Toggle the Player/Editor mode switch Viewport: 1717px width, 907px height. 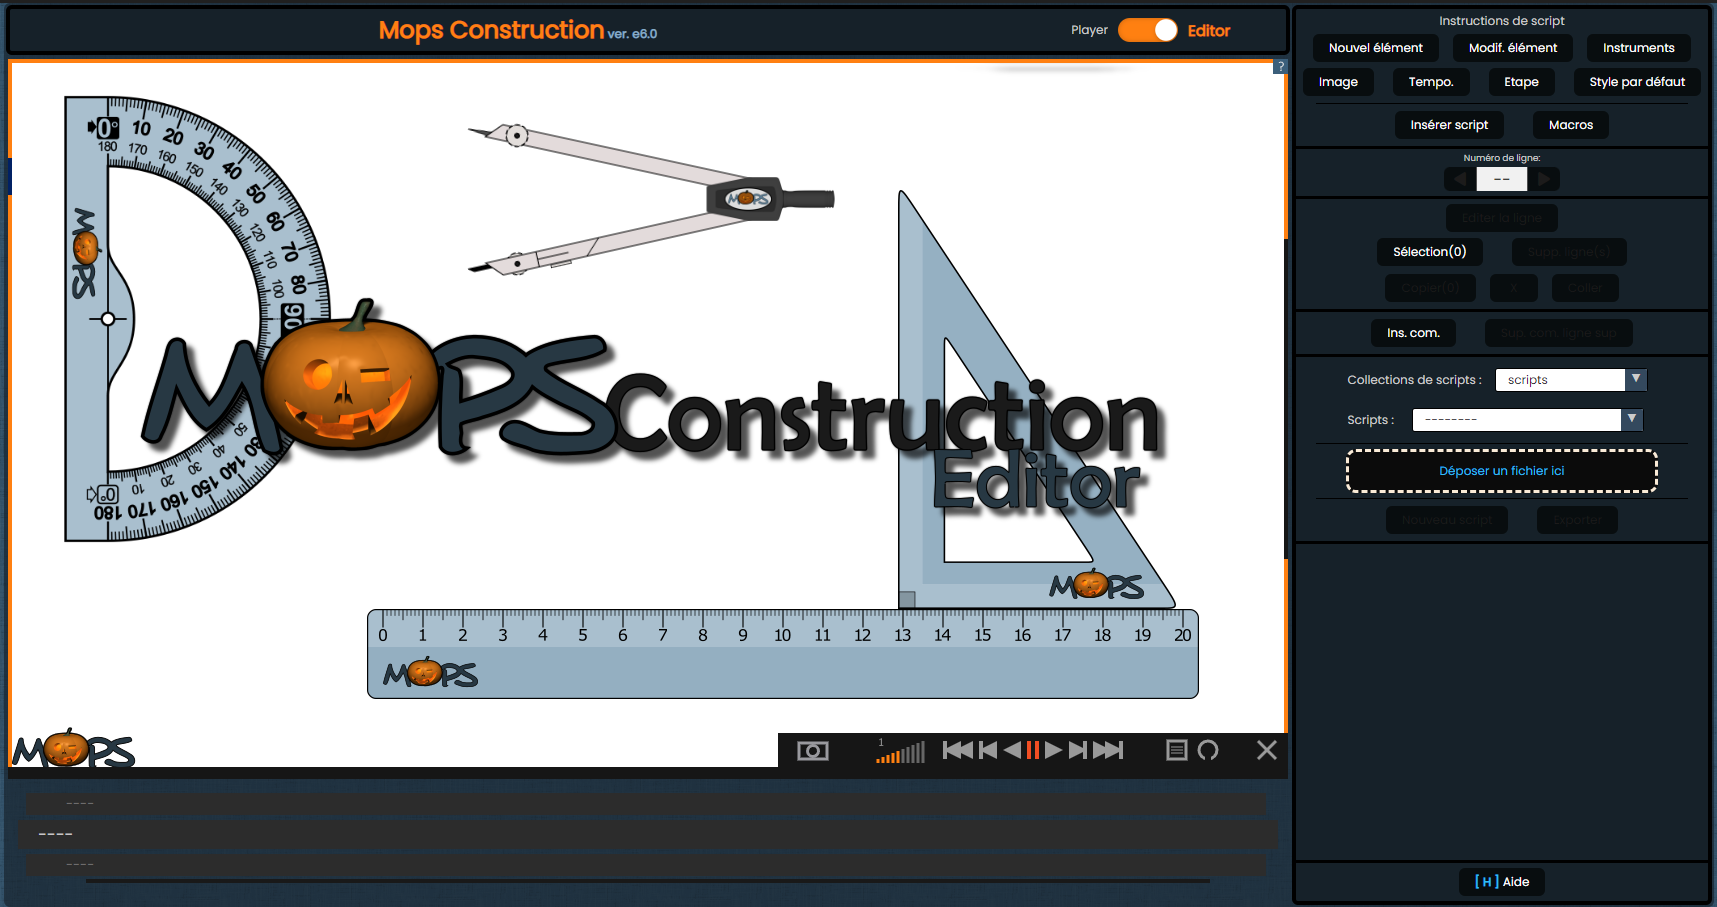point(1147,30)
